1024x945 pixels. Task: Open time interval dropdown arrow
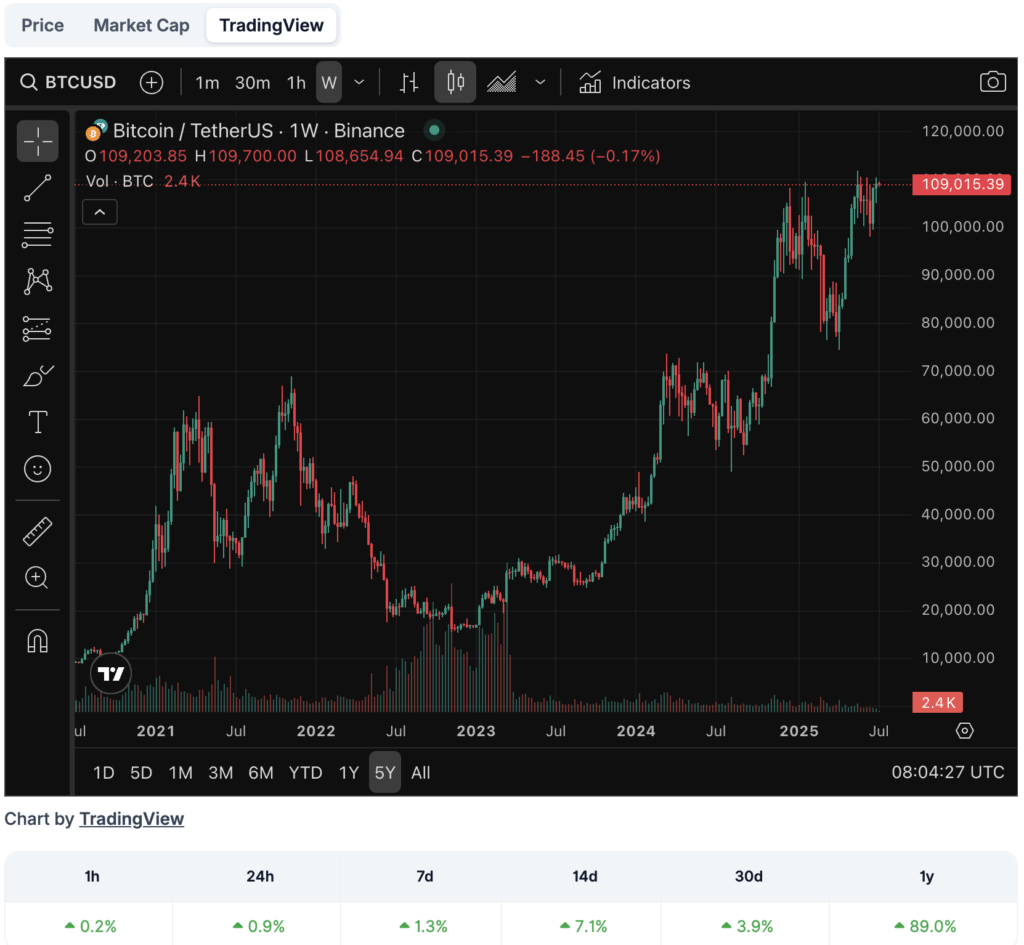359,82
